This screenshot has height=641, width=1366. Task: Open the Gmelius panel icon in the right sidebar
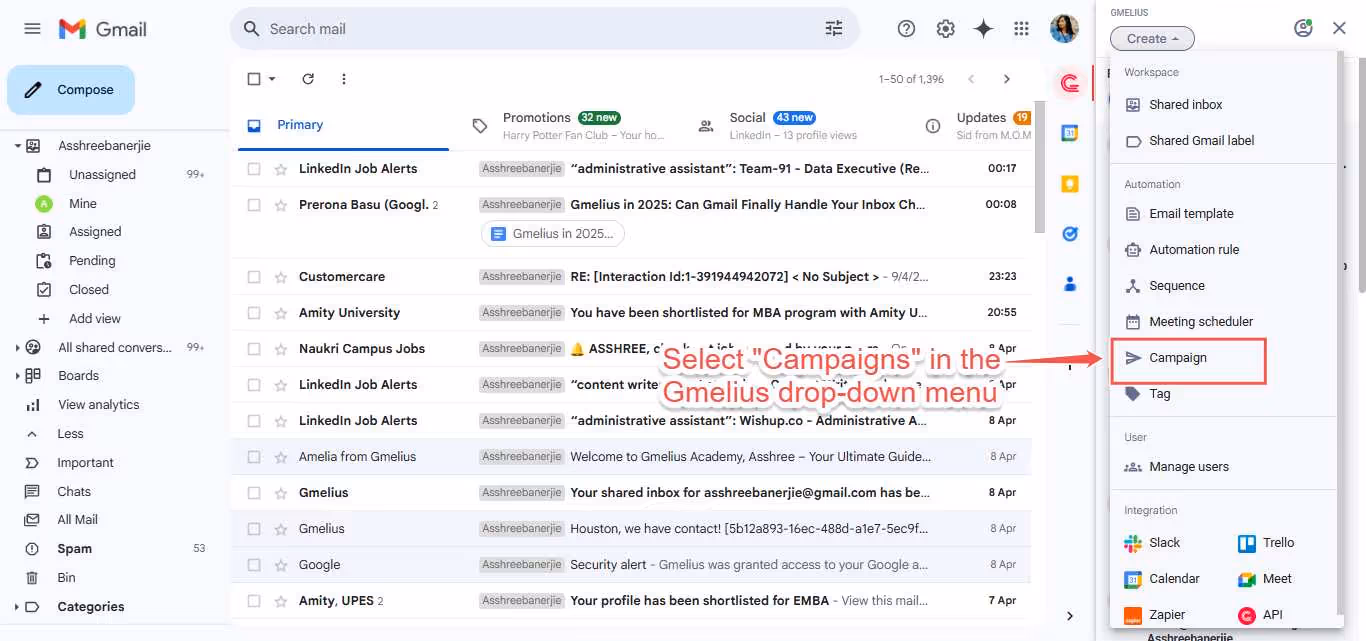[x=1070, y=83]
